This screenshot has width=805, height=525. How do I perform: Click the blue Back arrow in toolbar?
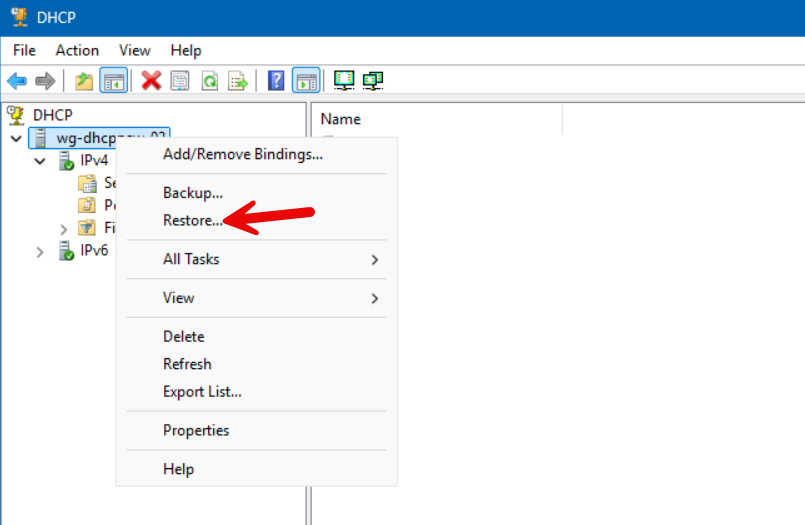point(17,81)
